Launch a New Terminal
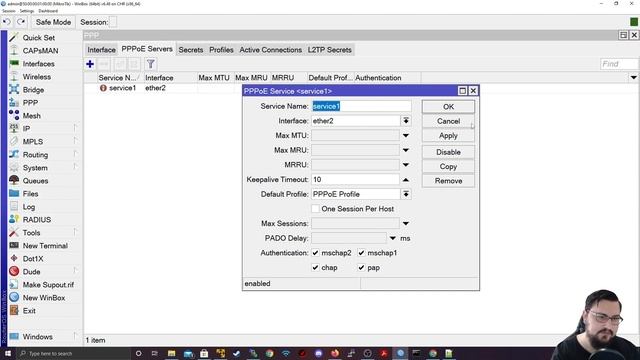This screenshot has height=360, width=640. pos(45,246)
